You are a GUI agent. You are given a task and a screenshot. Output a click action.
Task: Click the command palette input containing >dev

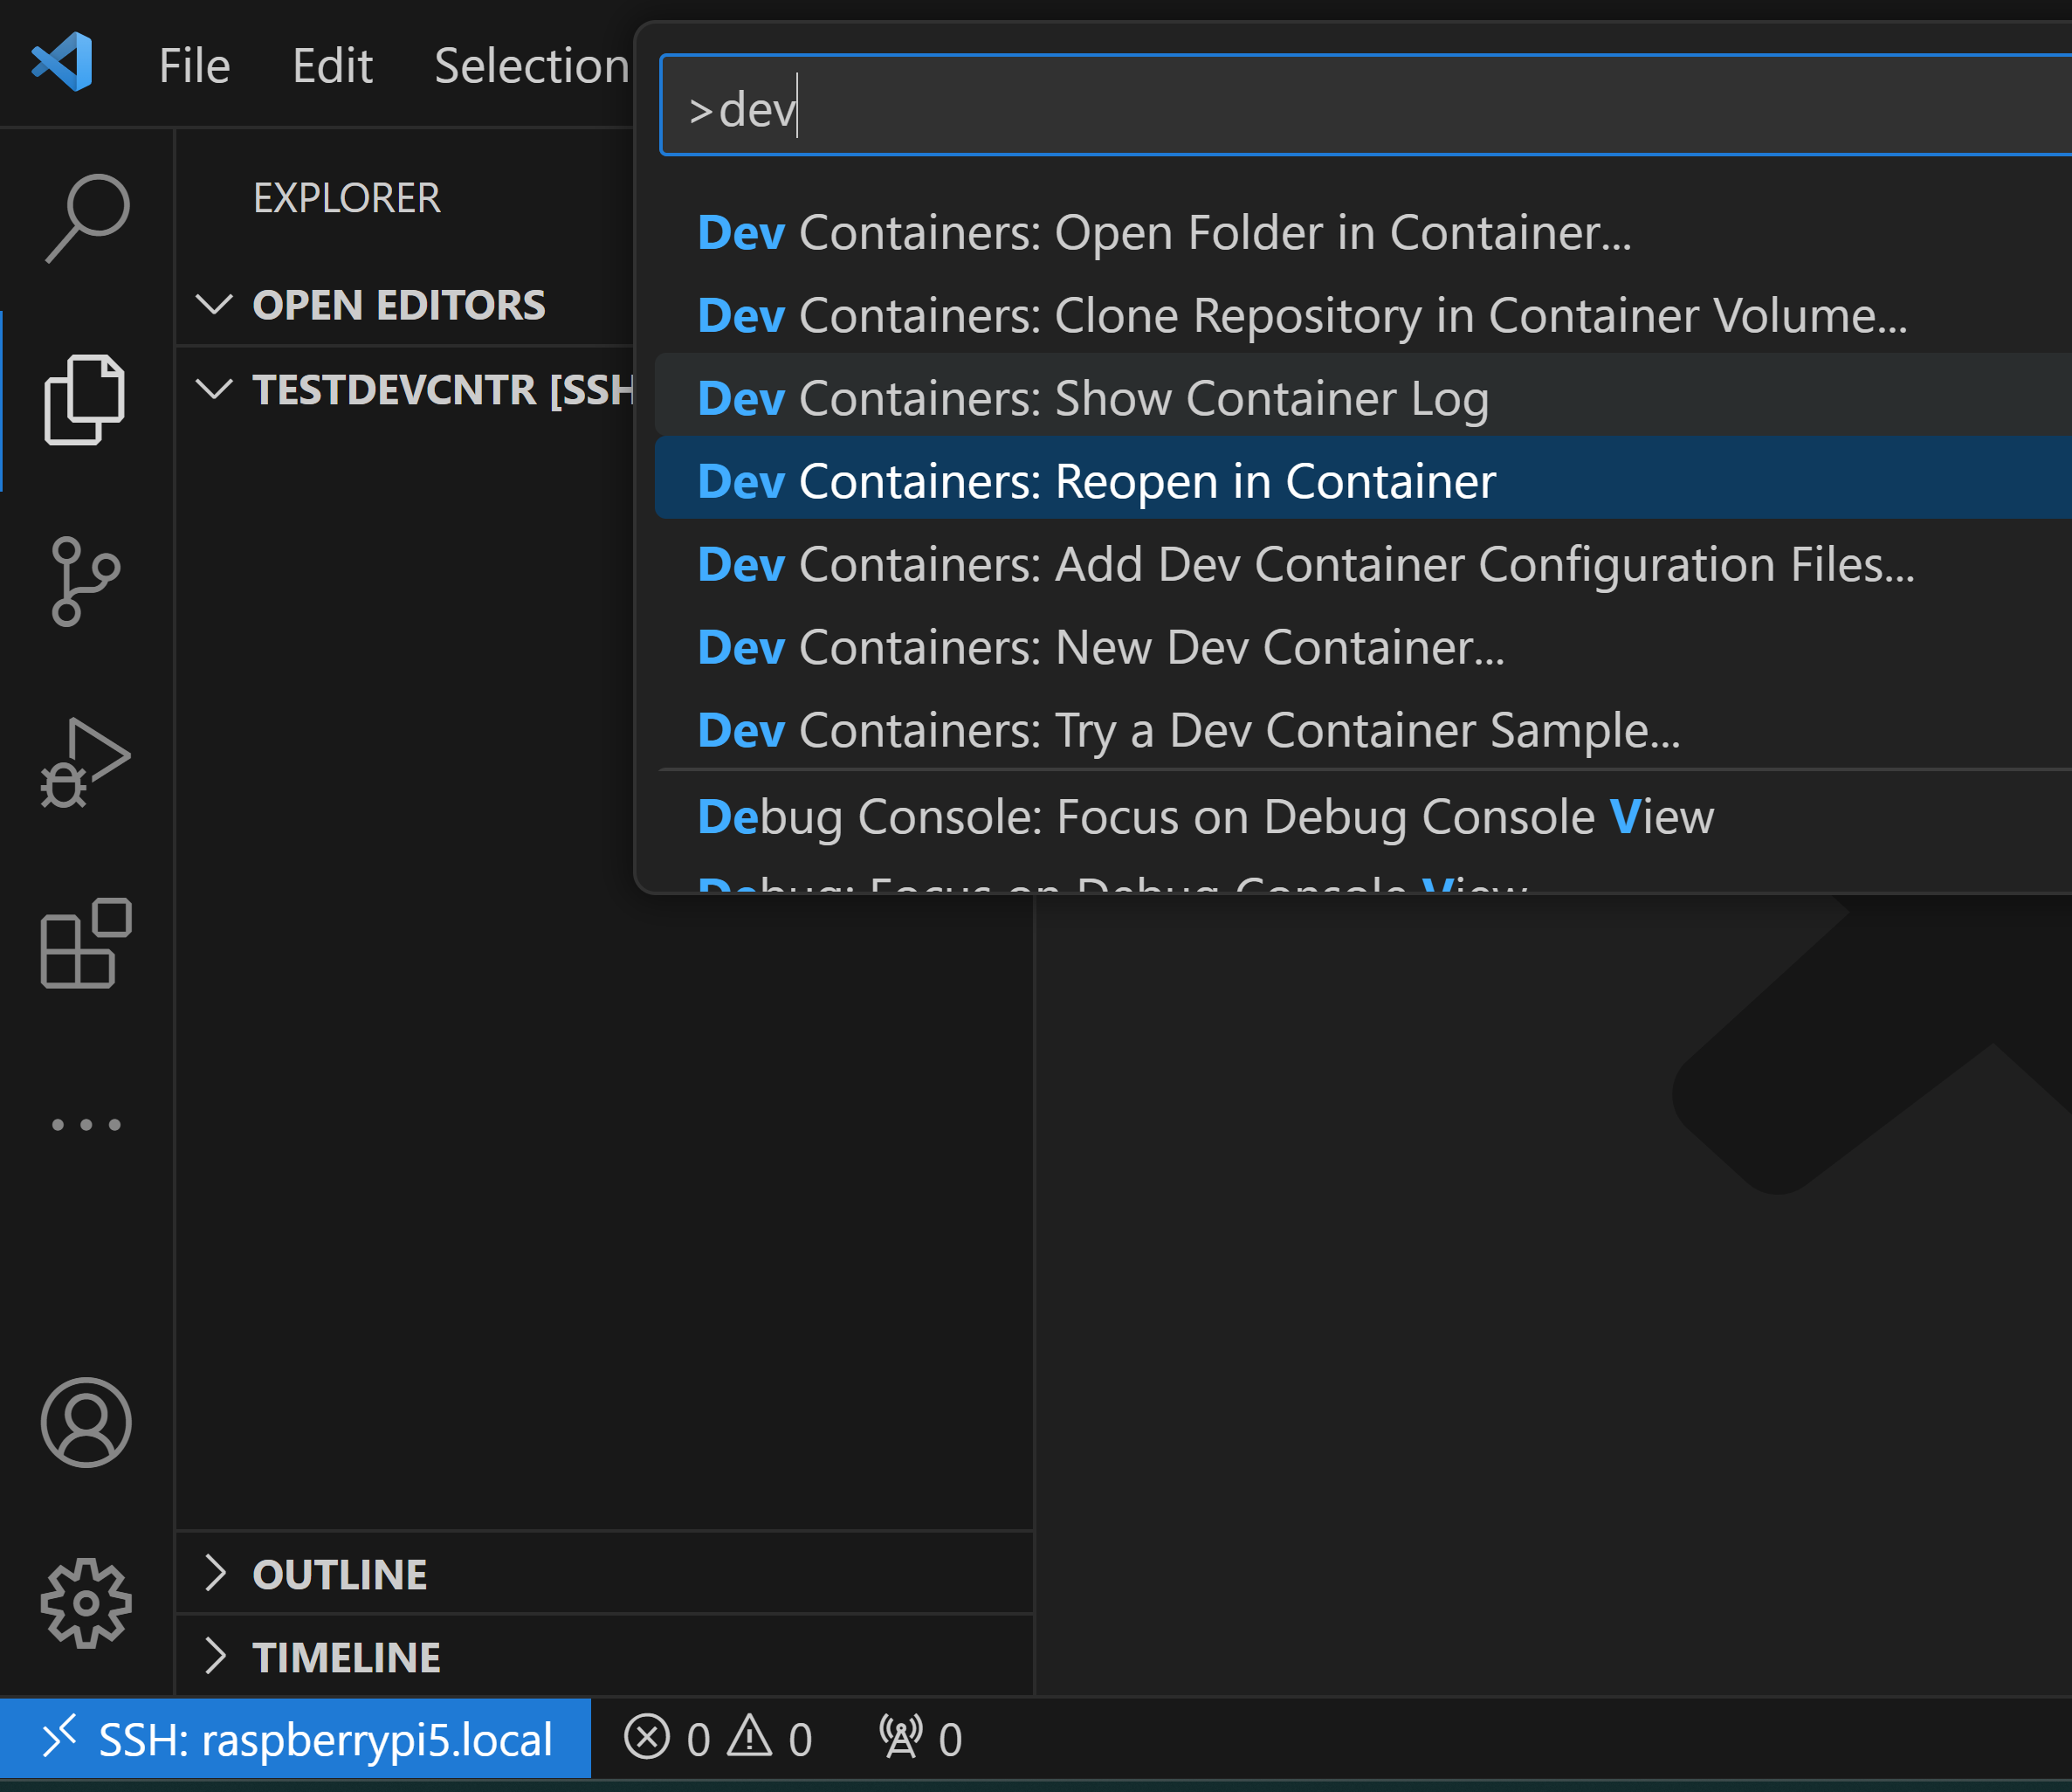coord(1366,106)
